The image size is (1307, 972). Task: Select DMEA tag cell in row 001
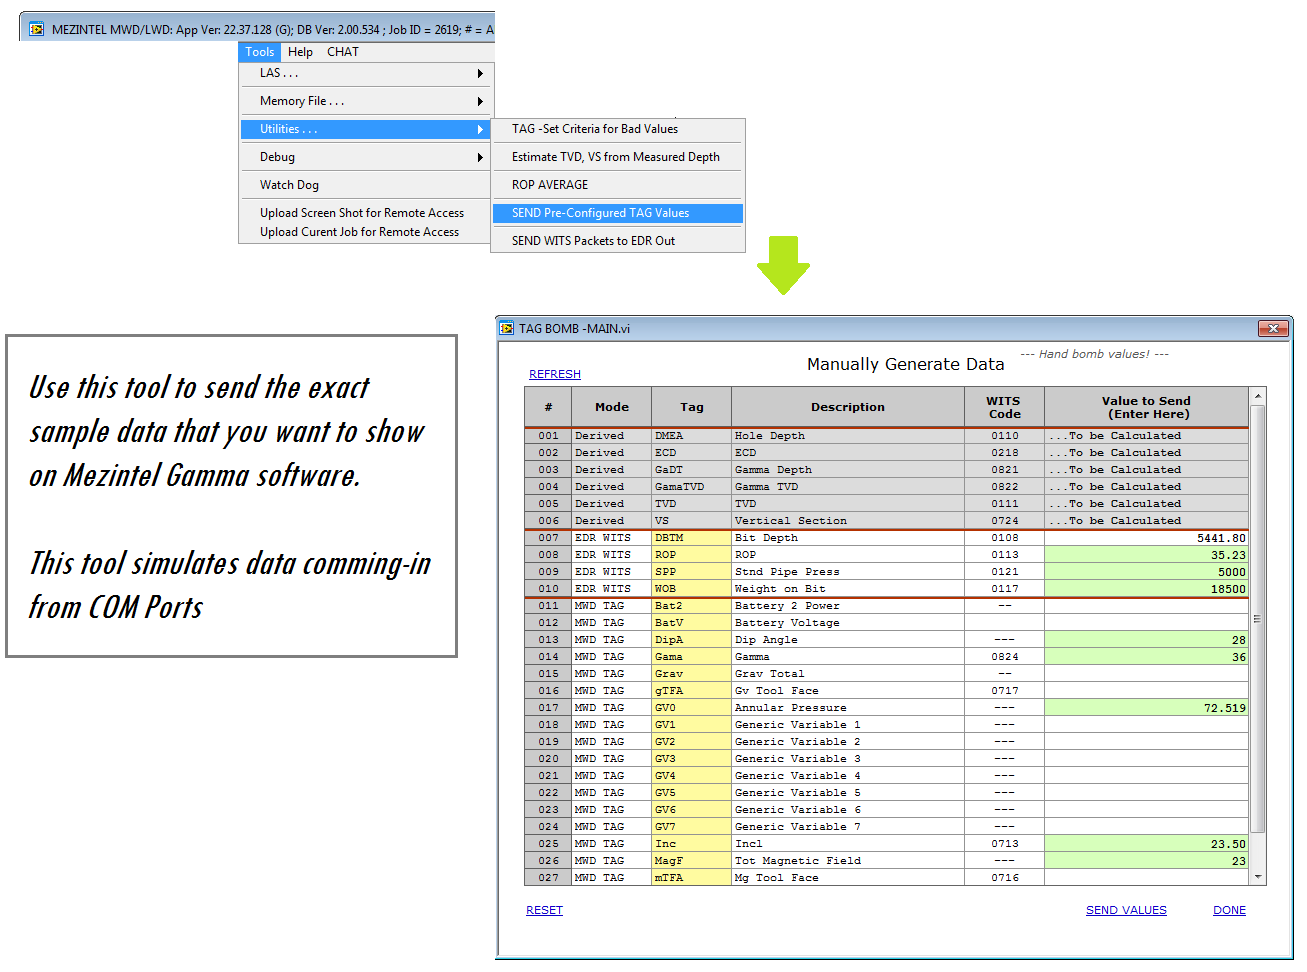click(x=691, y=436)
